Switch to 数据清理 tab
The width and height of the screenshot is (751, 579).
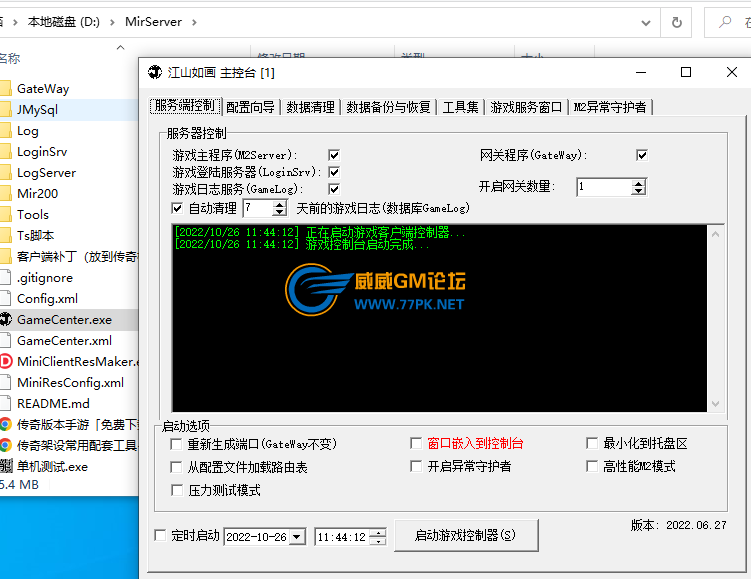(x=310, y=107)
